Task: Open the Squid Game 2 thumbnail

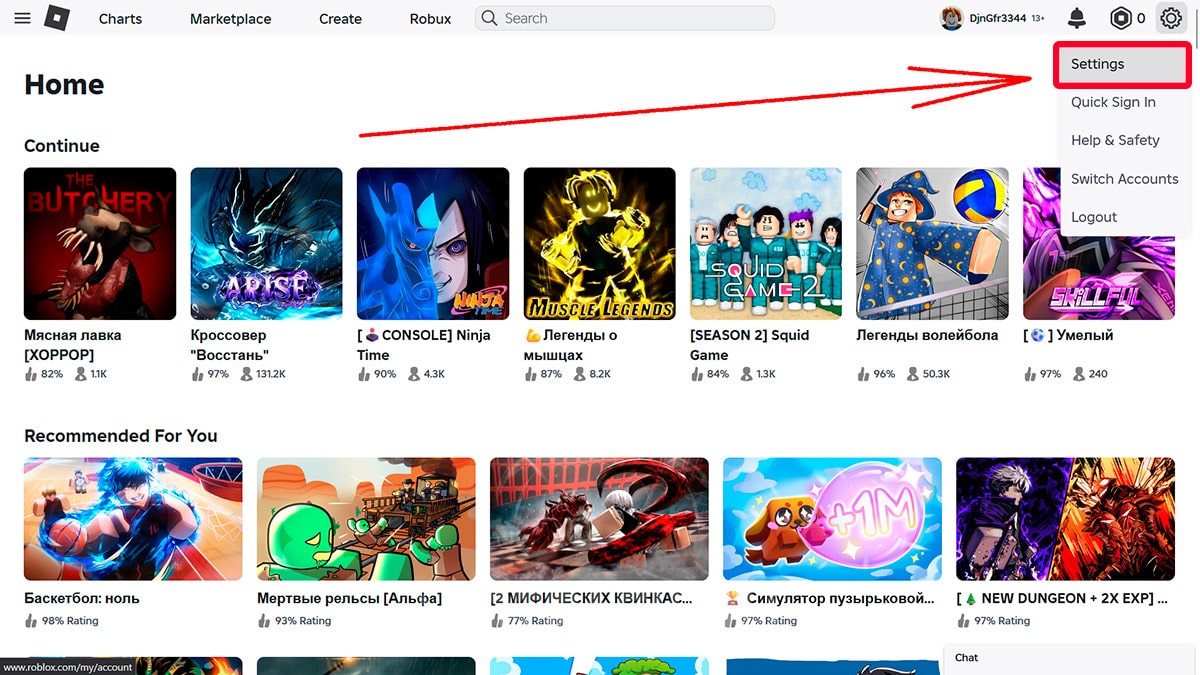Action: (766, 244)
